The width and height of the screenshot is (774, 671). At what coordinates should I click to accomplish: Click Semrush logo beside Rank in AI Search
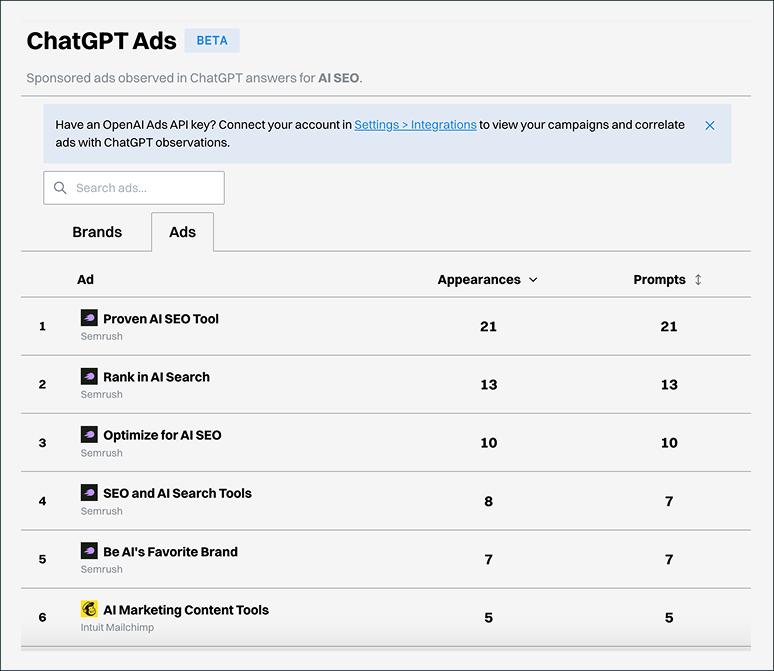(89, 376)
